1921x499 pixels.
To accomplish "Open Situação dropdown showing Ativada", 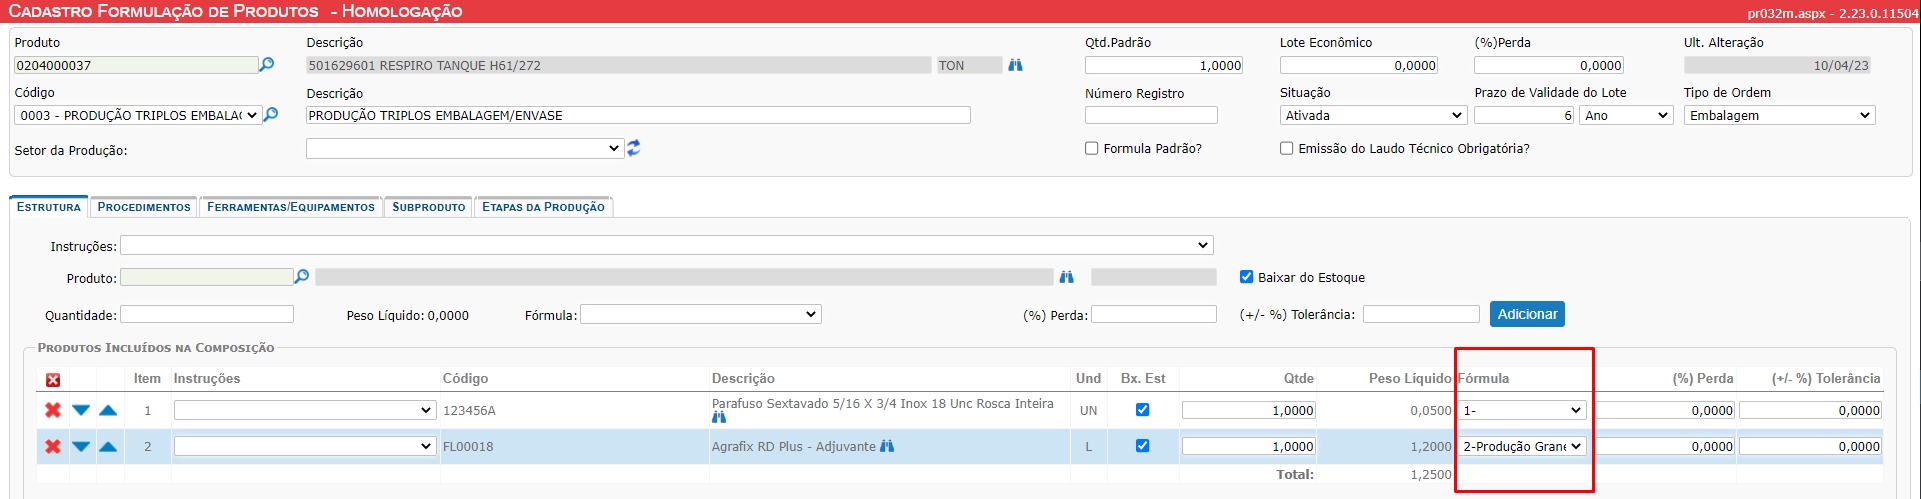I will click(1373, 115).
